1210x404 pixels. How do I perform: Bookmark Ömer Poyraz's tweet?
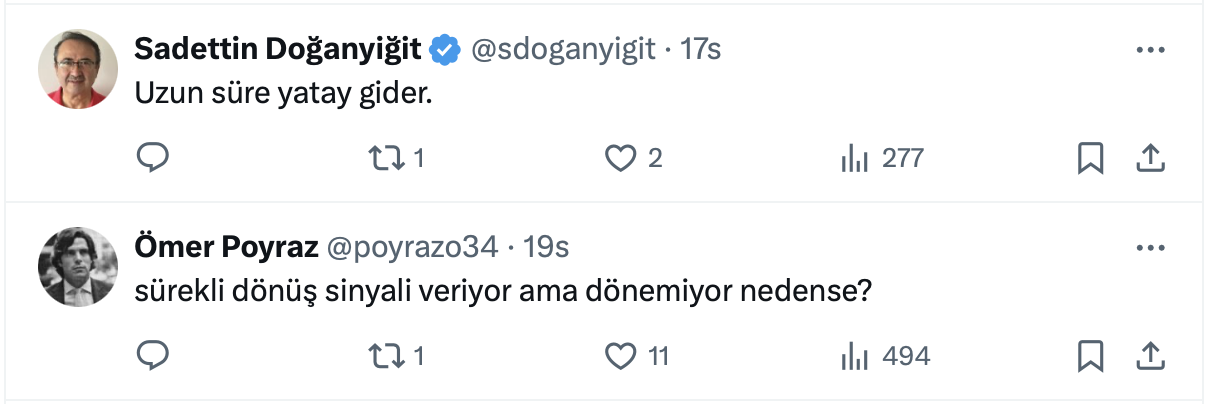pos(1090,355)
